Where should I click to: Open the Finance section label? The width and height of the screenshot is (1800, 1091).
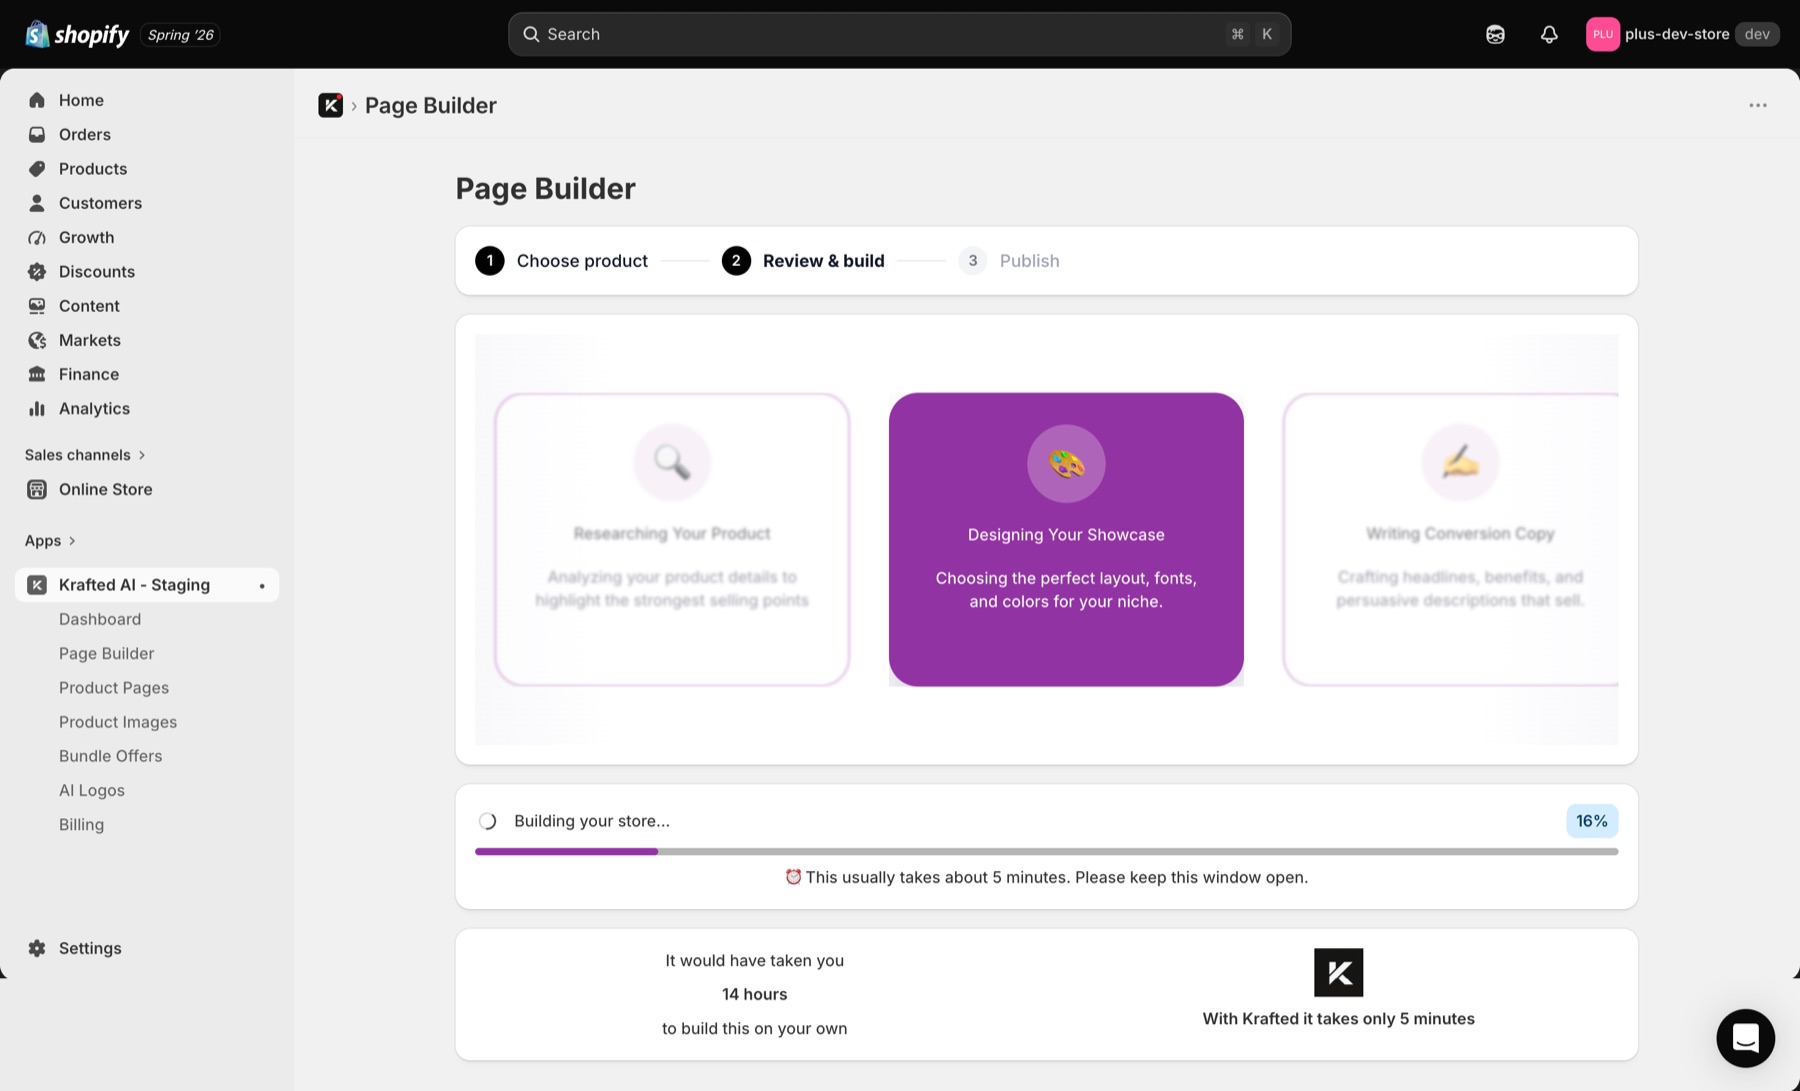(88, 374)
